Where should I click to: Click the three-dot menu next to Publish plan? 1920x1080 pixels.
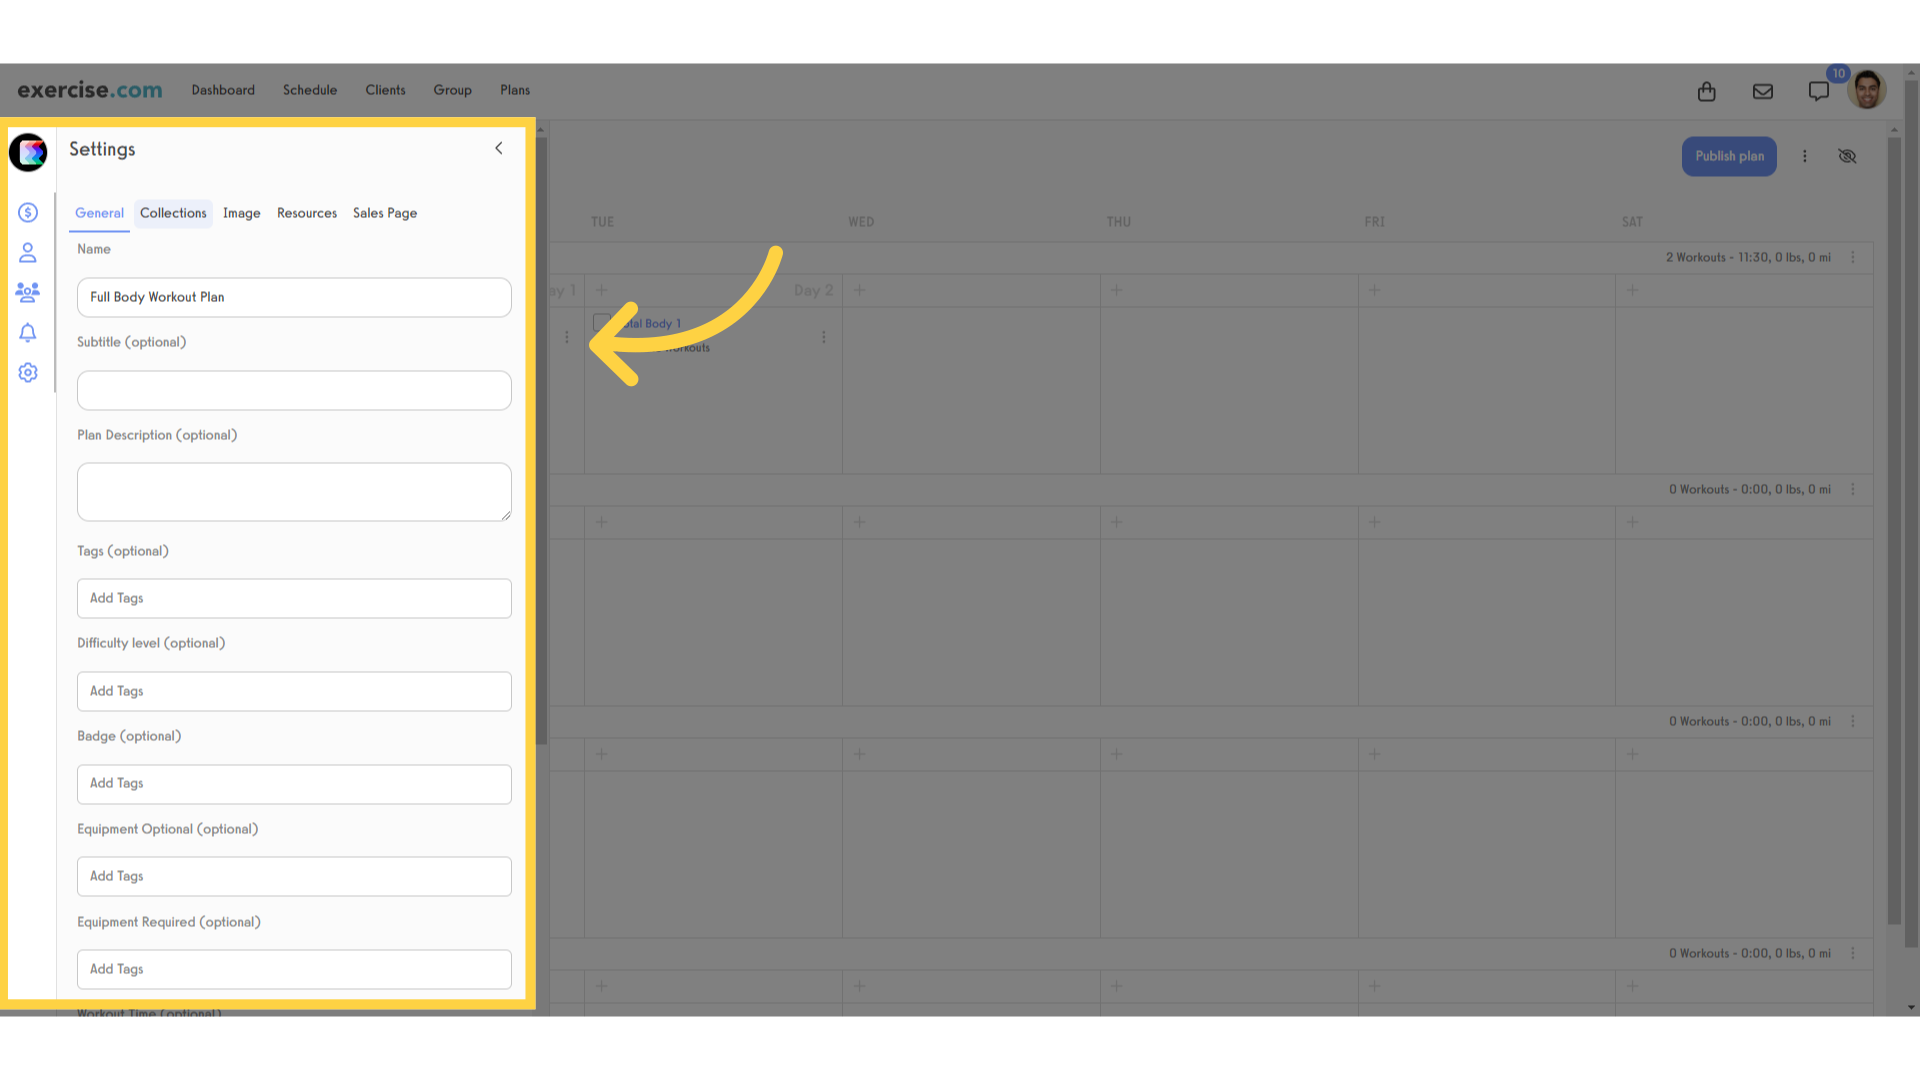point(1805,156)
